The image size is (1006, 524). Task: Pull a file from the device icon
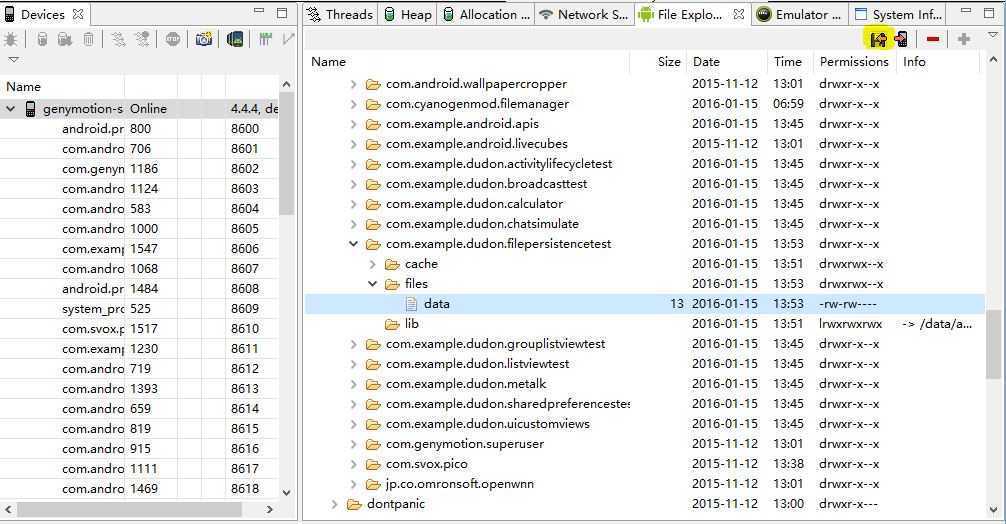coord(878,39)
